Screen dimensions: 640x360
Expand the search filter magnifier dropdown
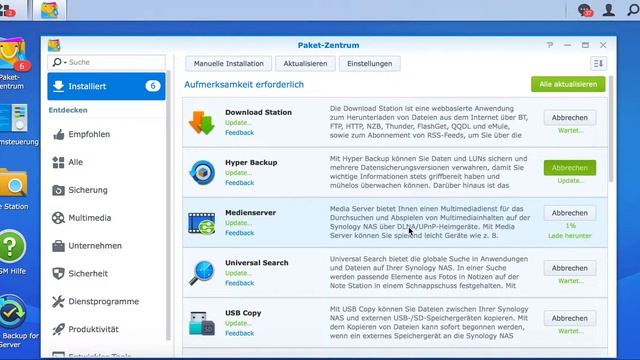pos(59,62)
